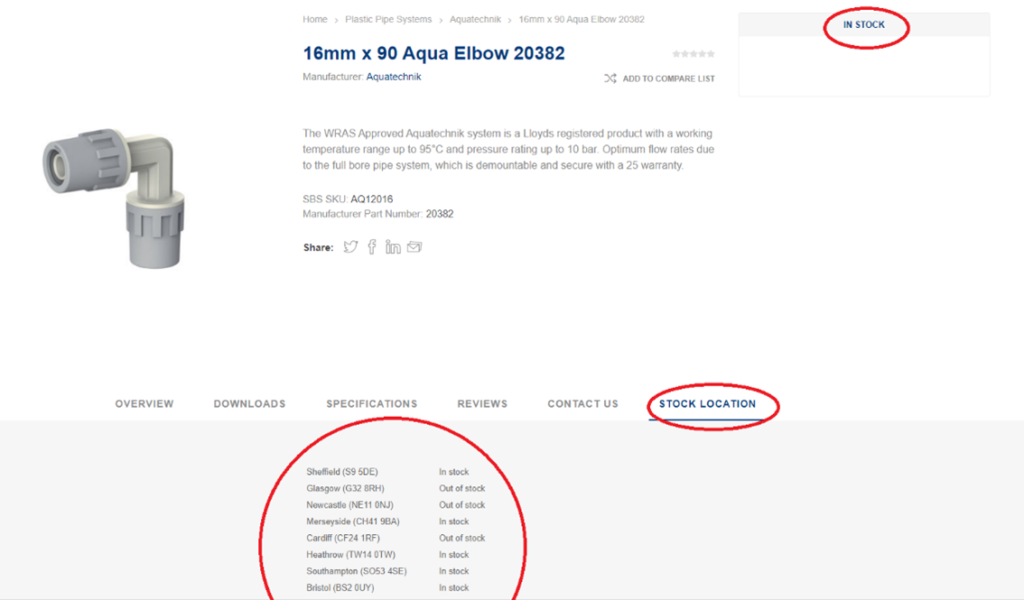Click the product title heading
This screenshot has height=600, width=1024.
434,54
